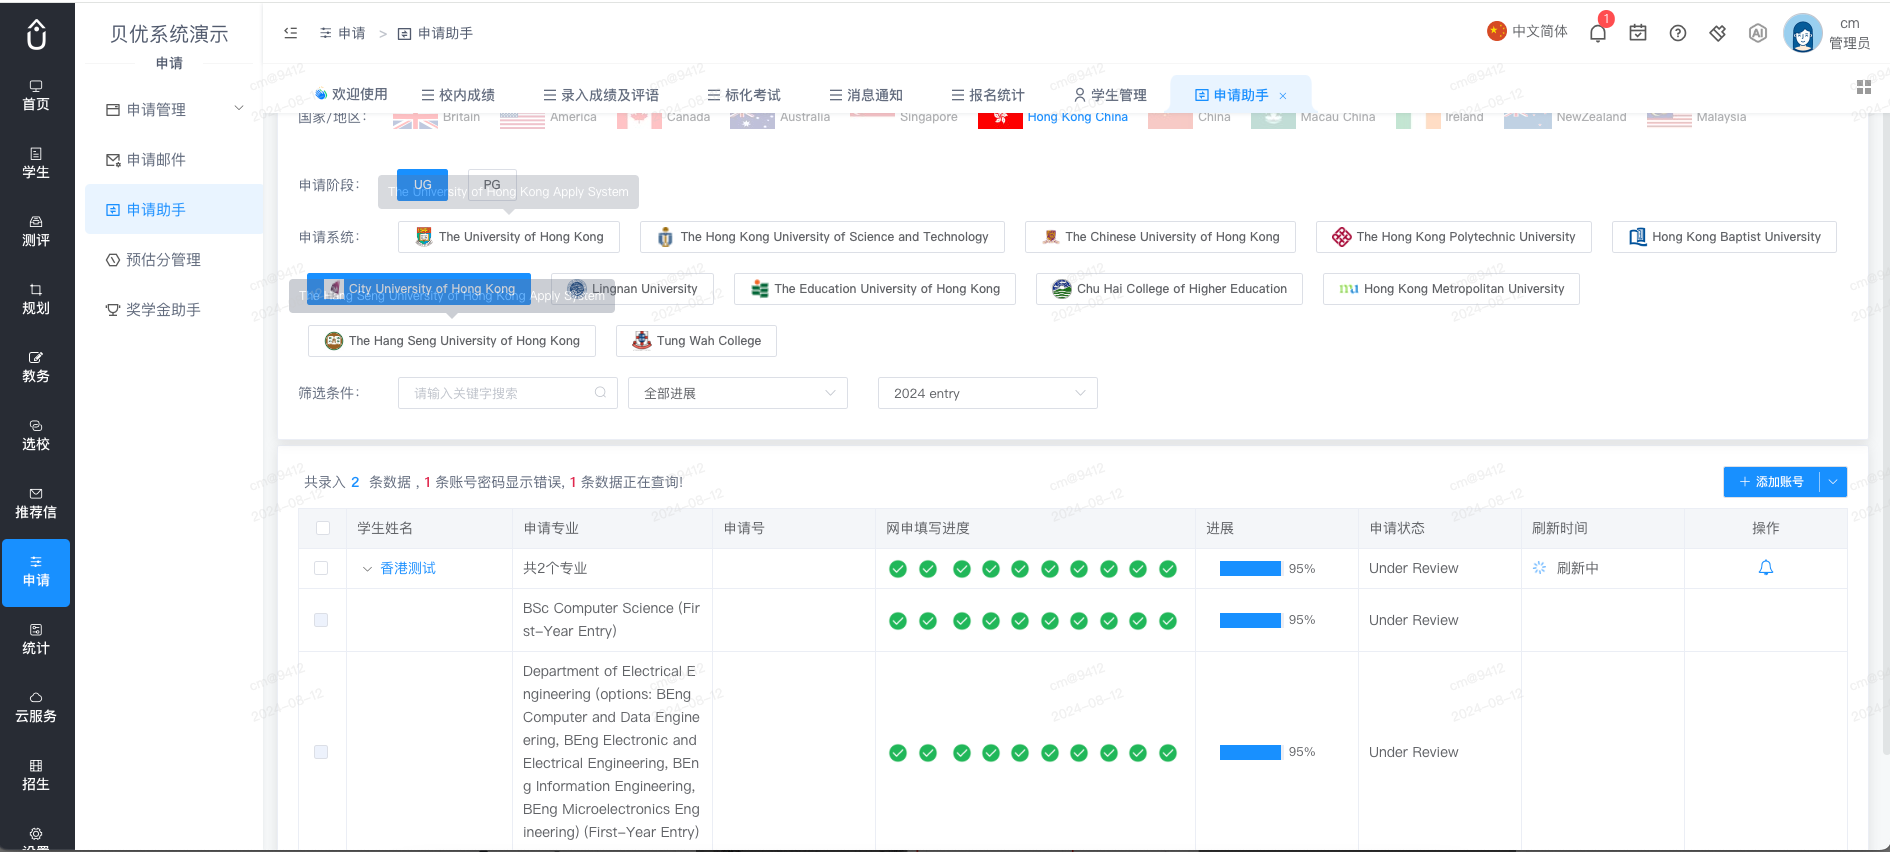Toggle the select-all checkbox in table header
The height and width of the screenshot is (852, 1890).
[x=323, y=528]
